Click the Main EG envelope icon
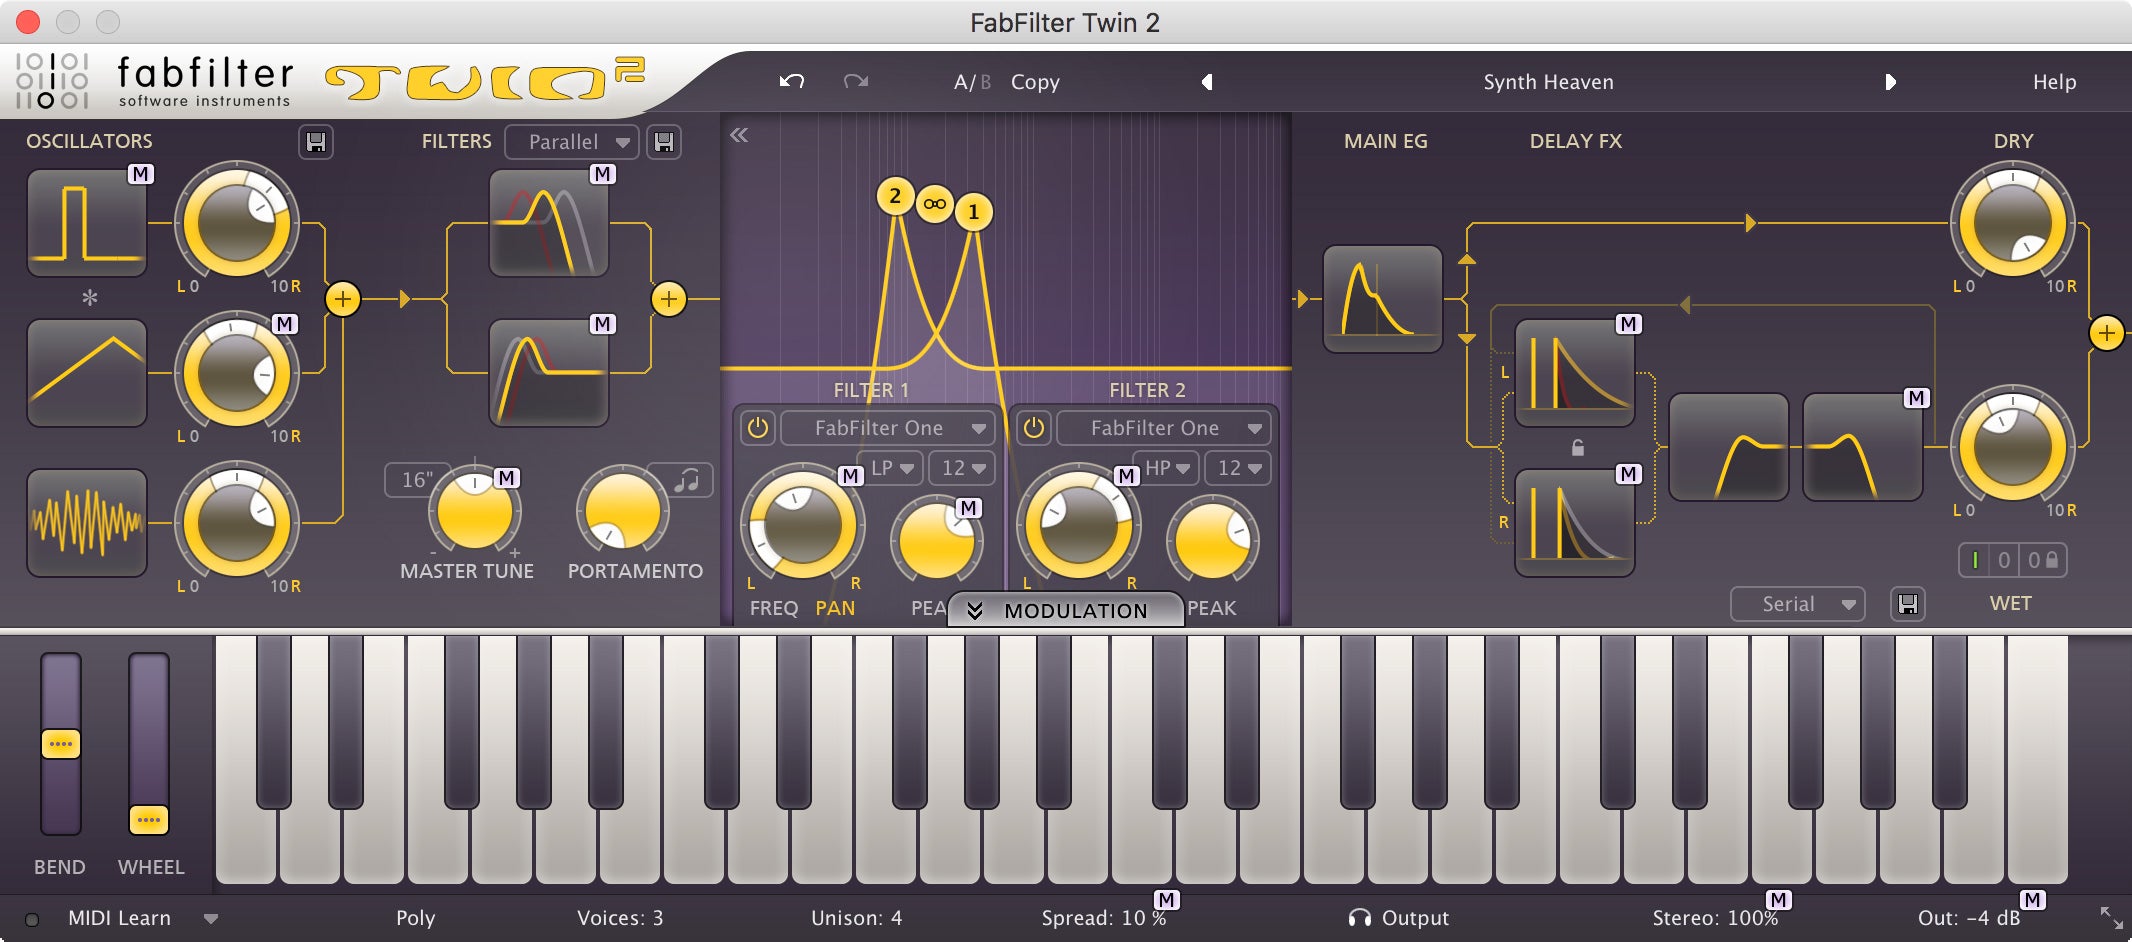The image size is (2132, 942). click(x=1382, y=298)
